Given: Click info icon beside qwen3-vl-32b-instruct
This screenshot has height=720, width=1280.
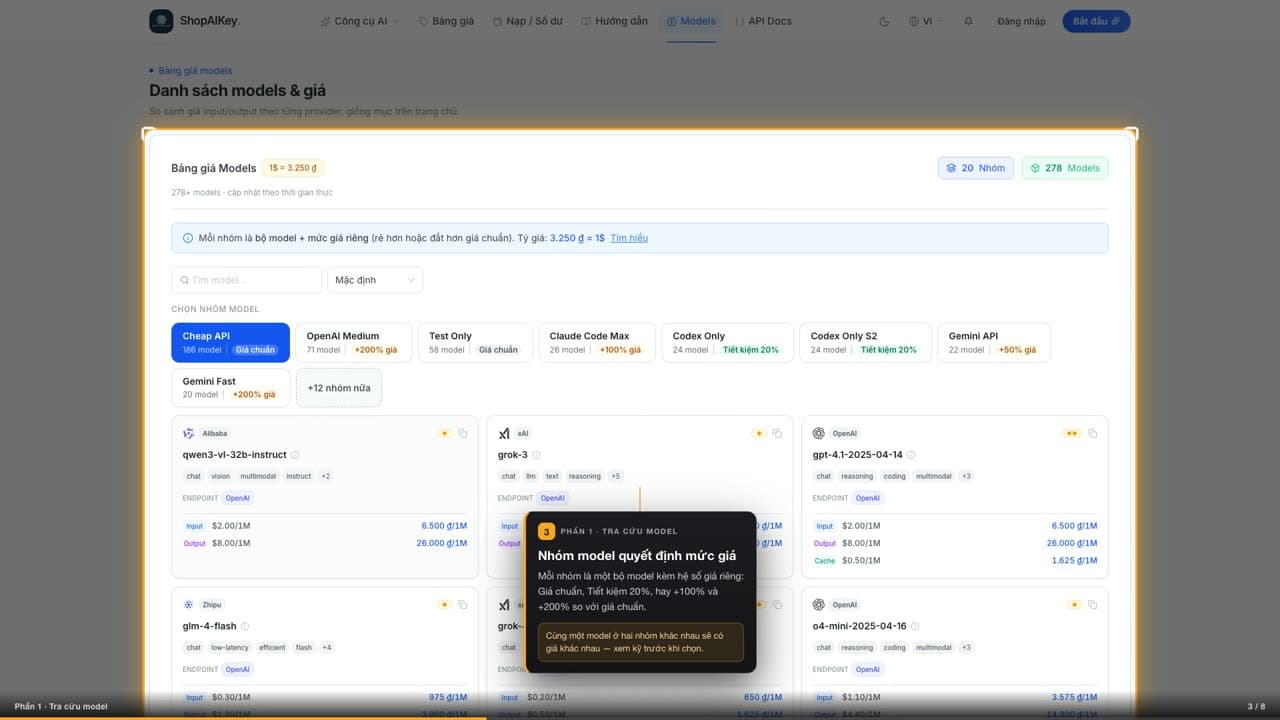Looking at the screenshot, I should click(295, 455).
